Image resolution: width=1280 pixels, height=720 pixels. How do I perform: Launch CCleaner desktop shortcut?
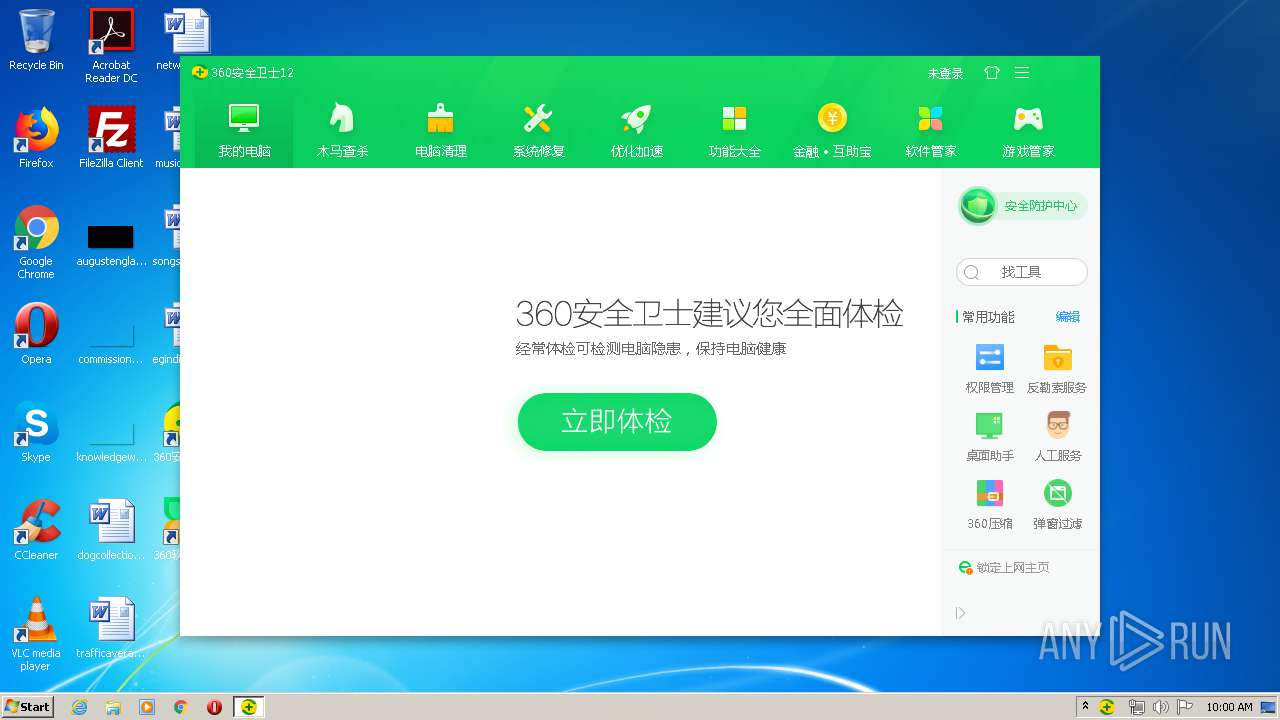(36, 530)
